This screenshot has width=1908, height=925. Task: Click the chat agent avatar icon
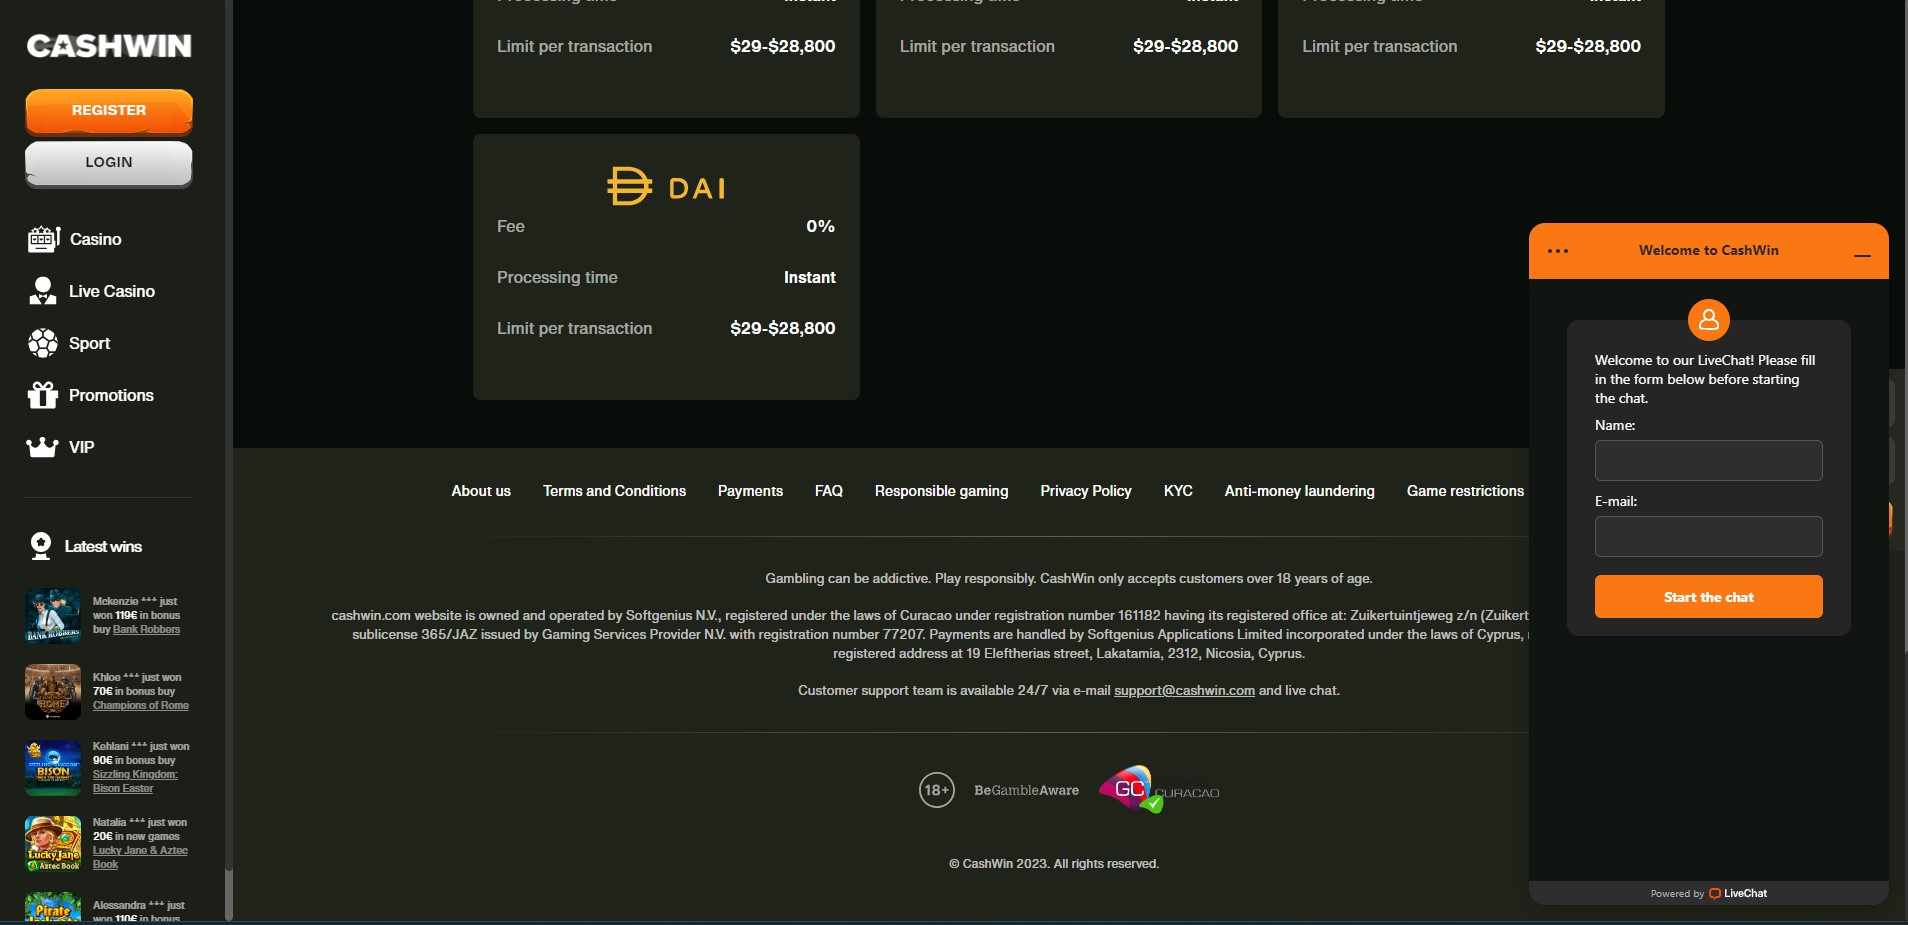(x=1709, y=320)
